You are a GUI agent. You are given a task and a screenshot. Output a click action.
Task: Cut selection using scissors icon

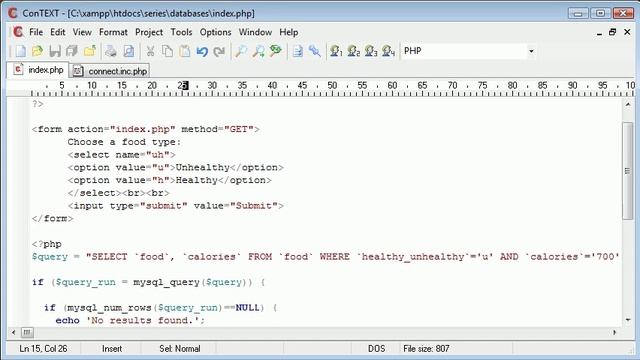[150, 51]
